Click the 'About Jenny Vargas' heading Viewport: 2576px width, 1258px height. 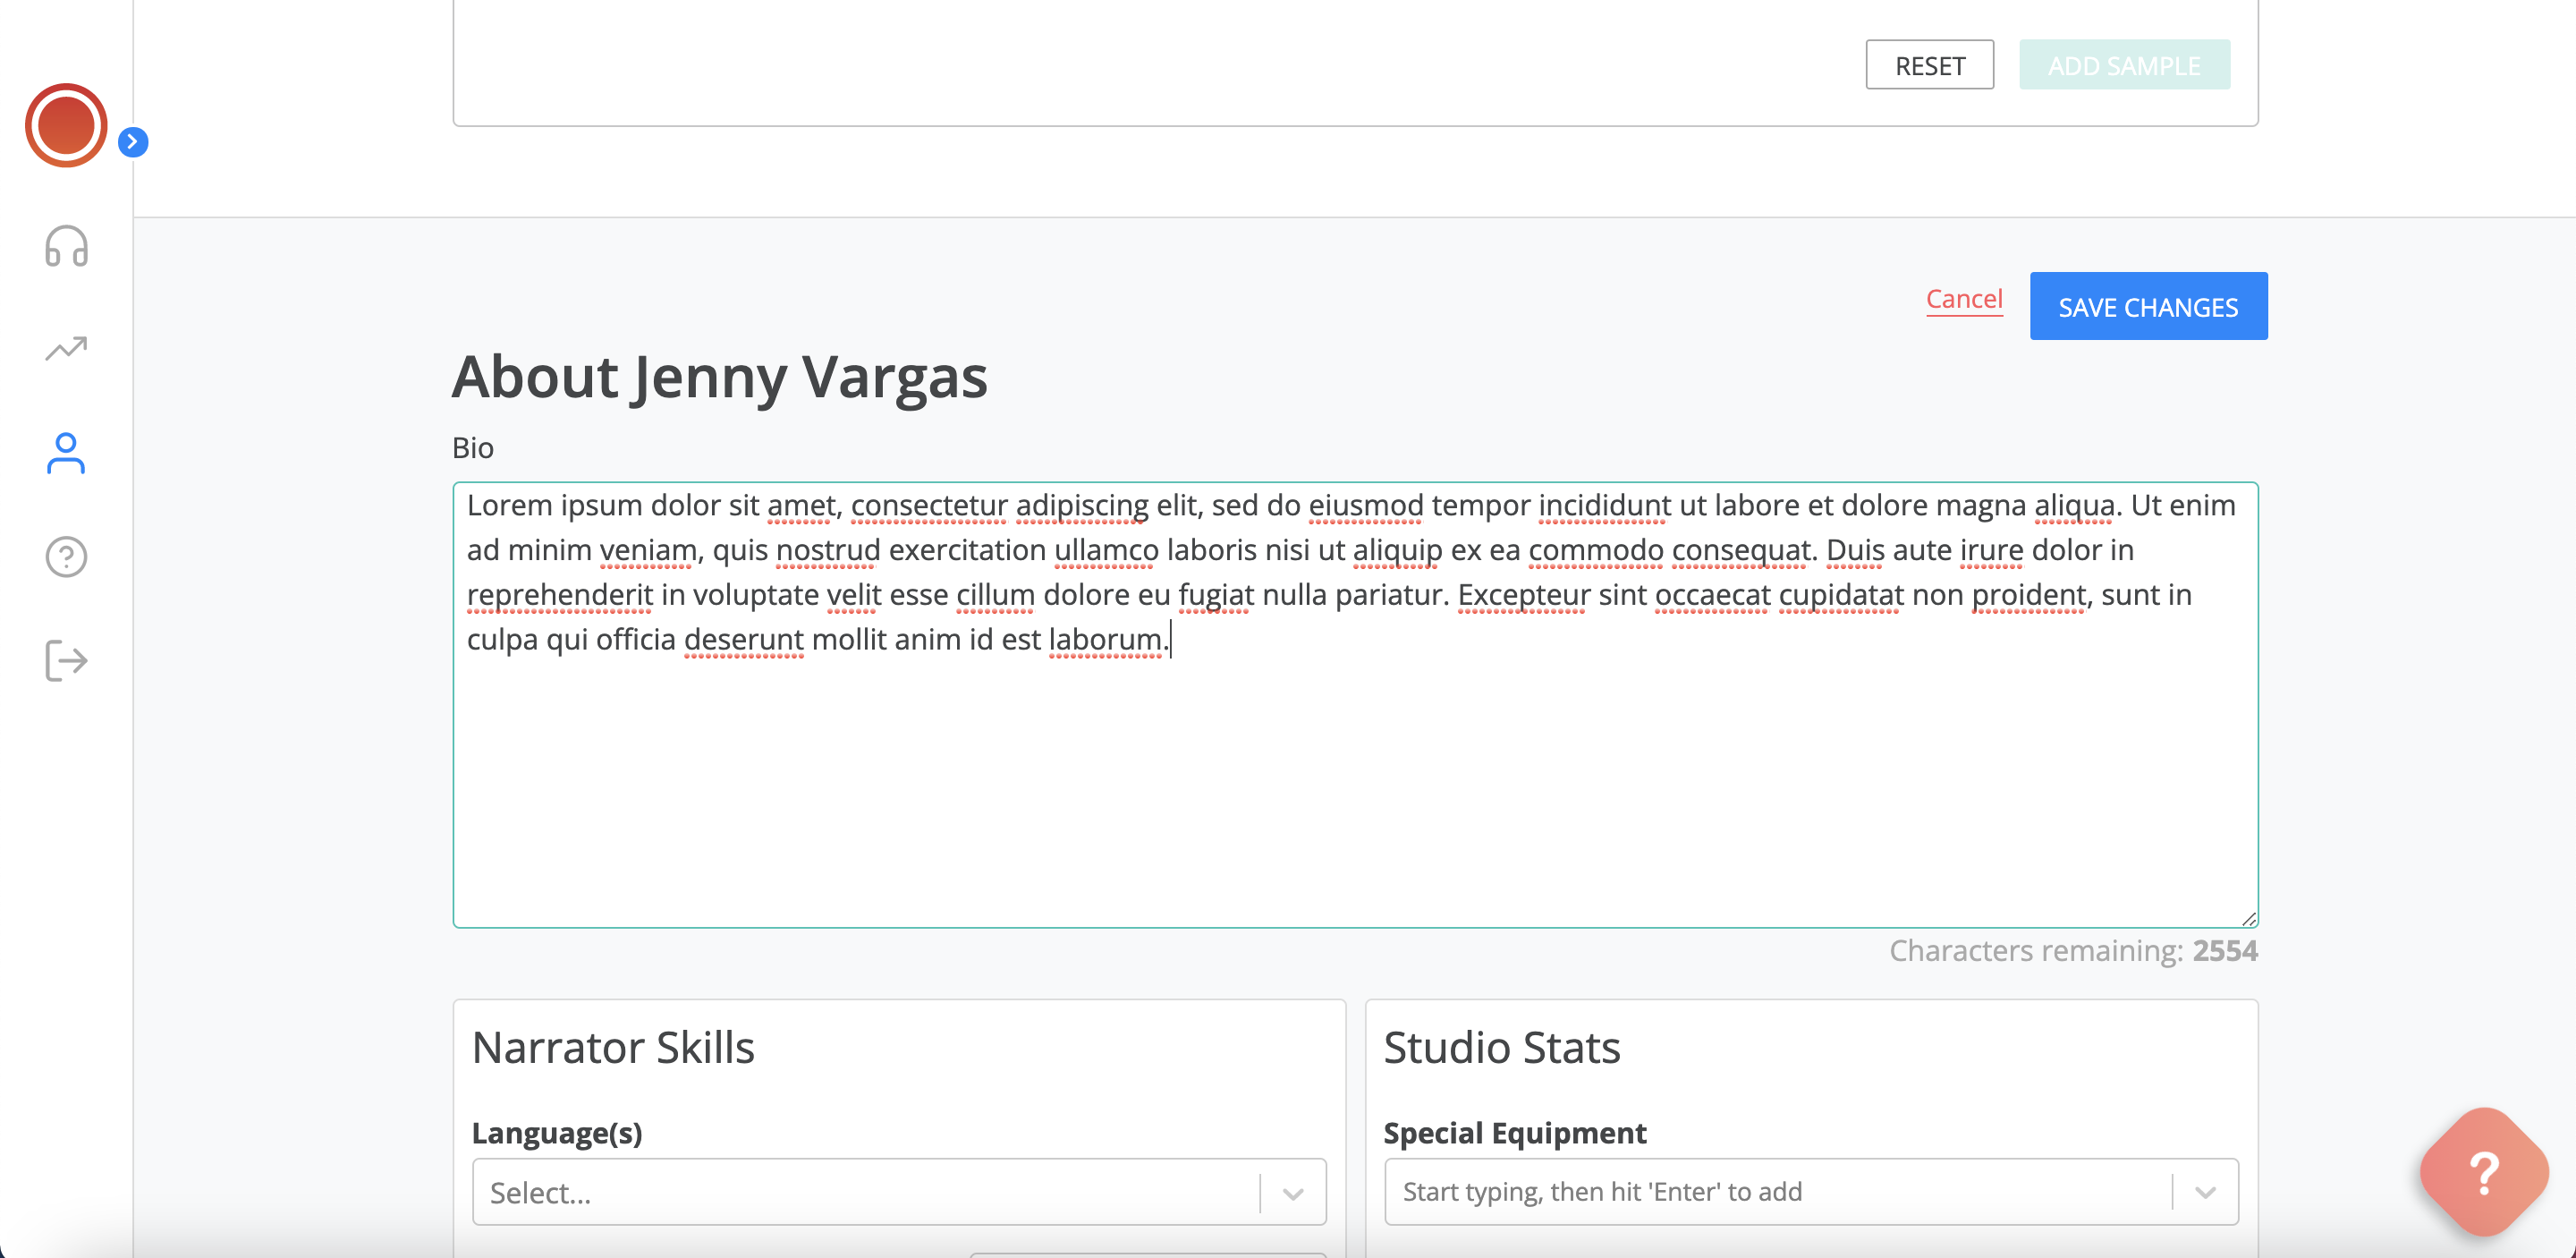click(x=719, y=377)
